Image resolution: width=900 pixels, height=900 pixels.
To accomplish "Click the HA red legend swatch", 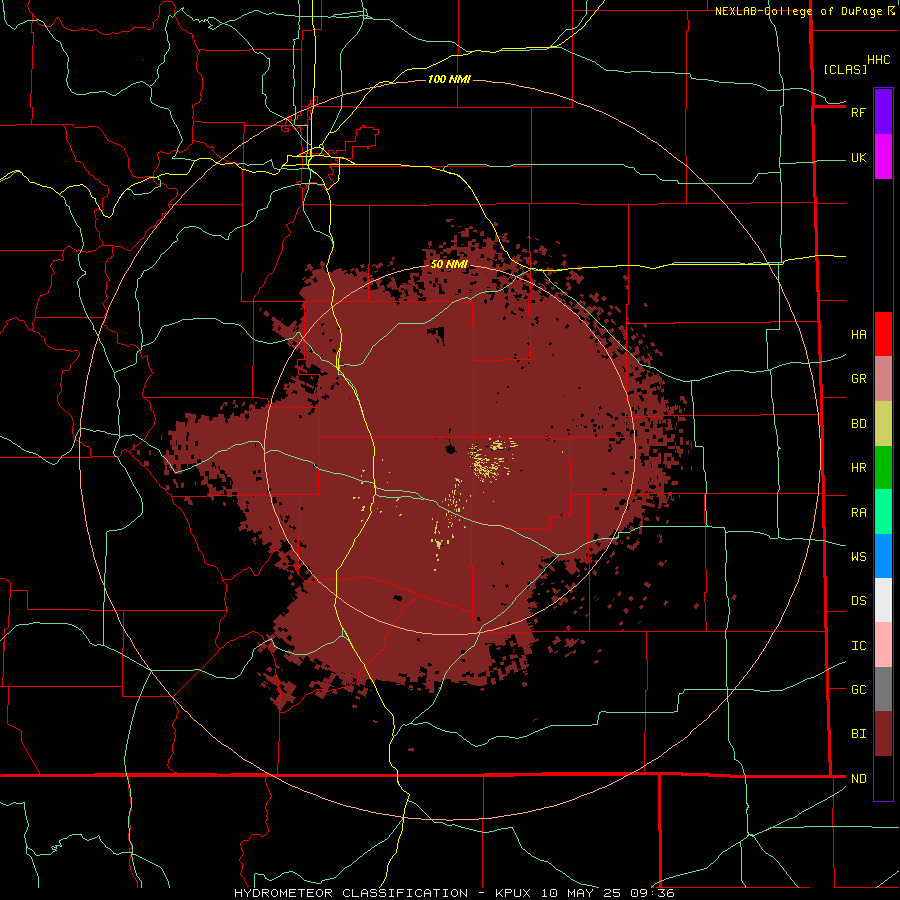I will [883, 334].
